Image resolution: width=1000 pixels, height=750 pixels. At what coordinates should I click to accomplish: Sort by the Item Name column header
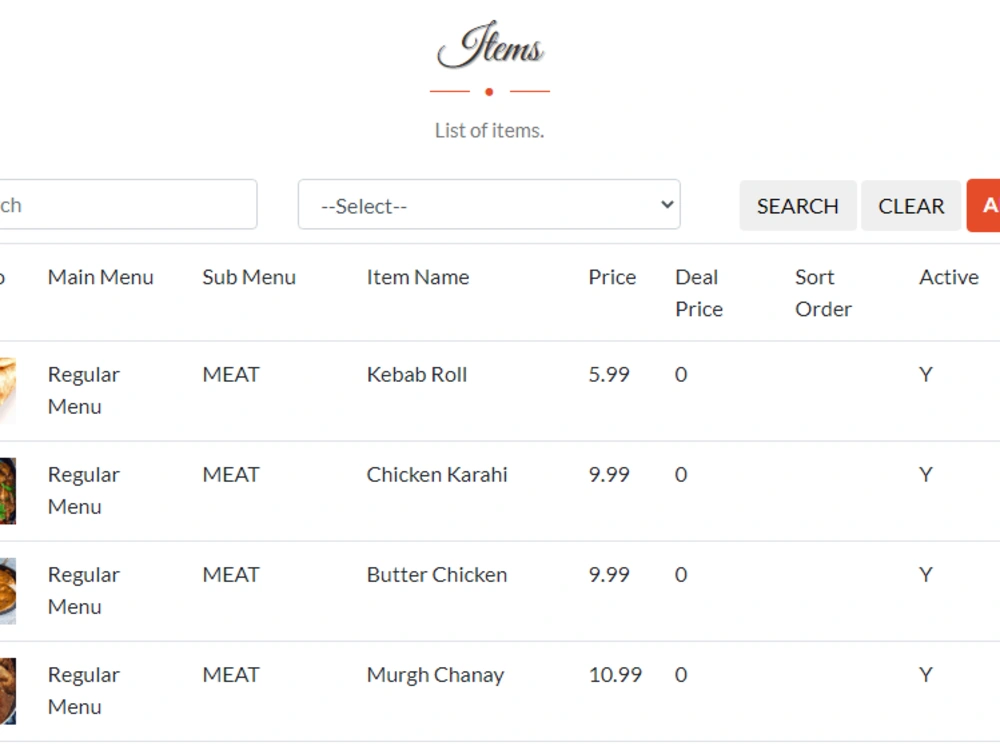(x=418, y=277)
